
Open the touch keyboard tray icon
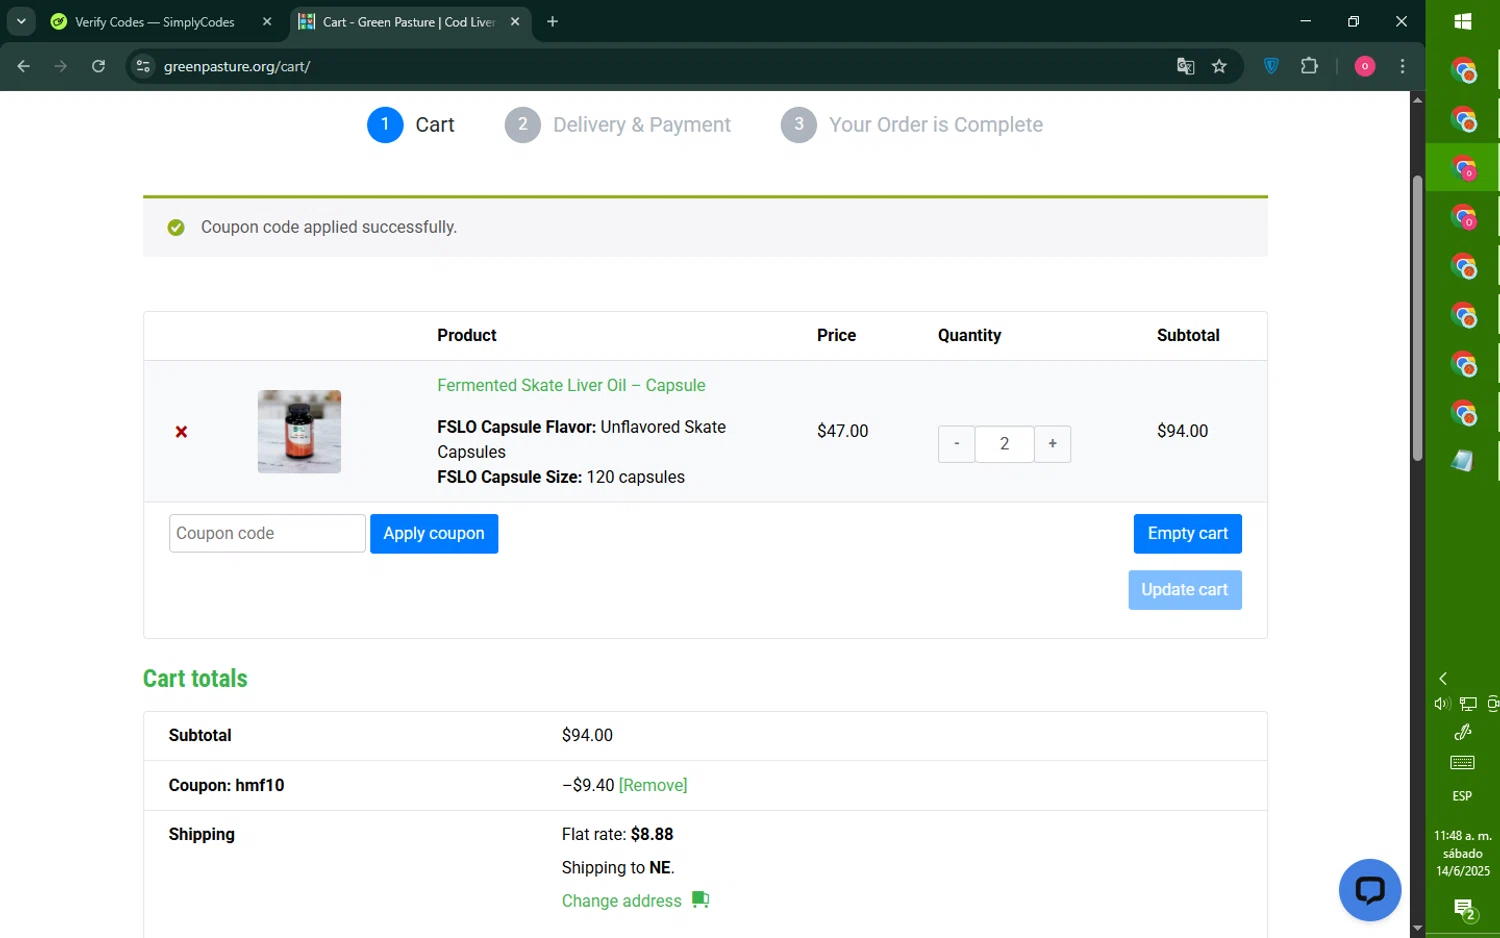point(1462,763)
